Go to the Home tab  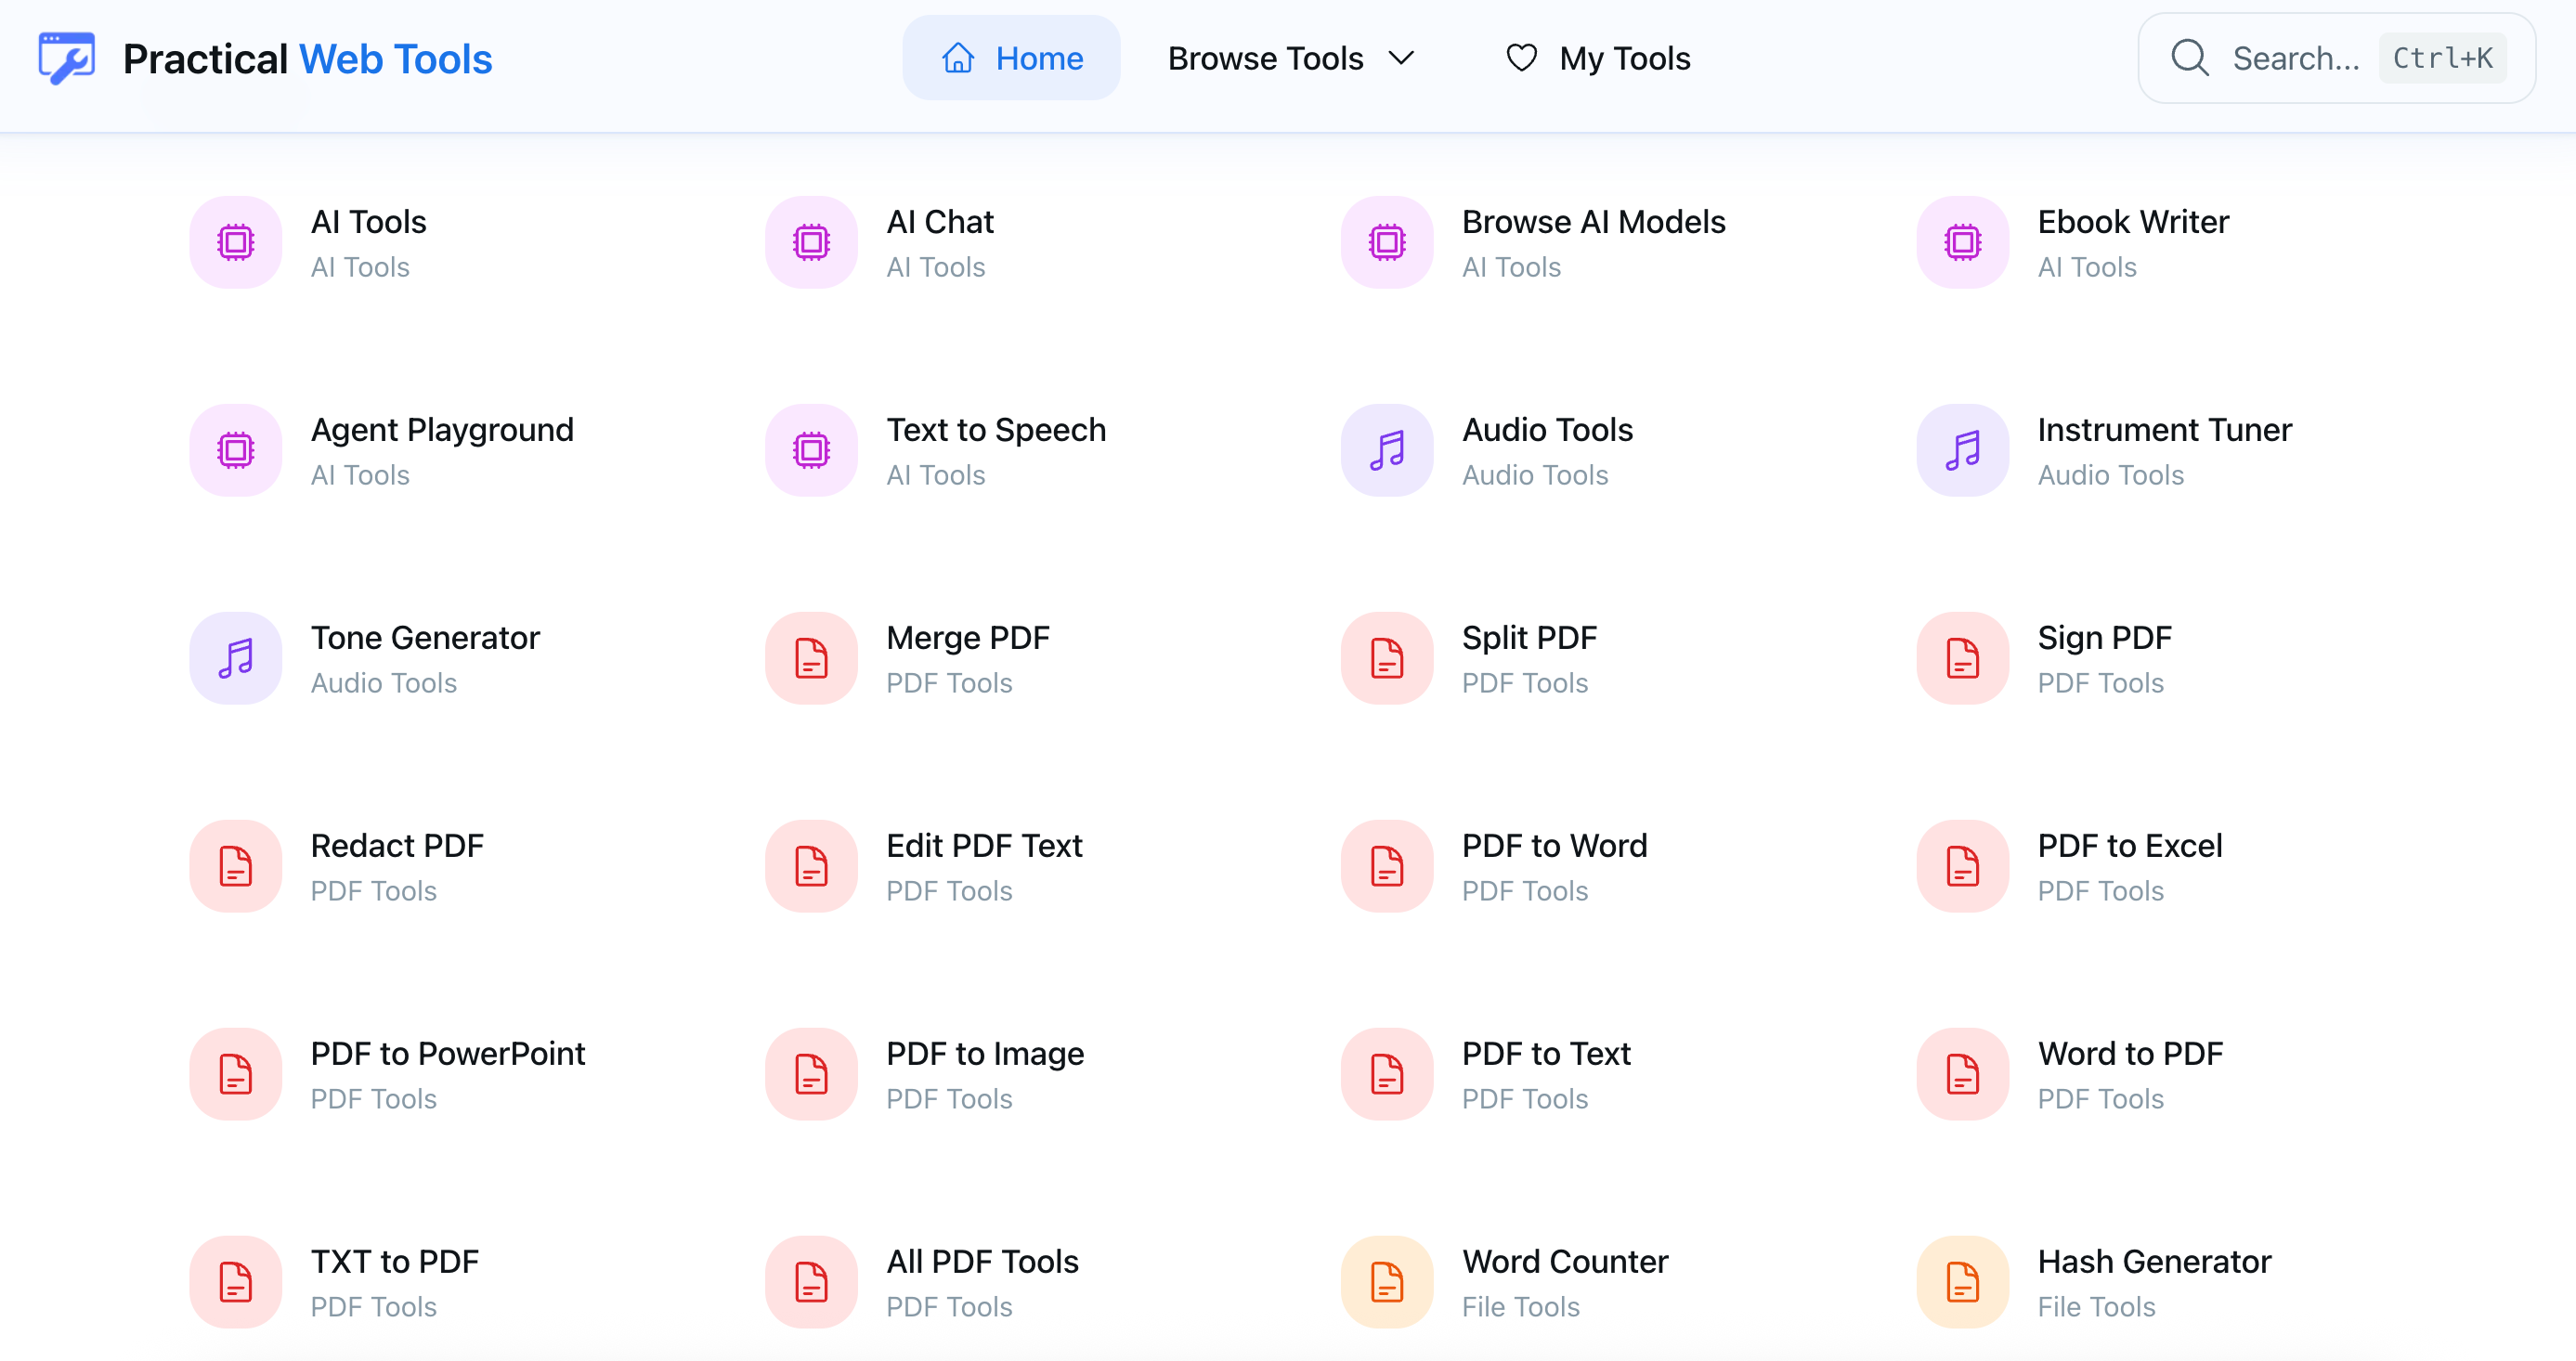click(1011, 58)
